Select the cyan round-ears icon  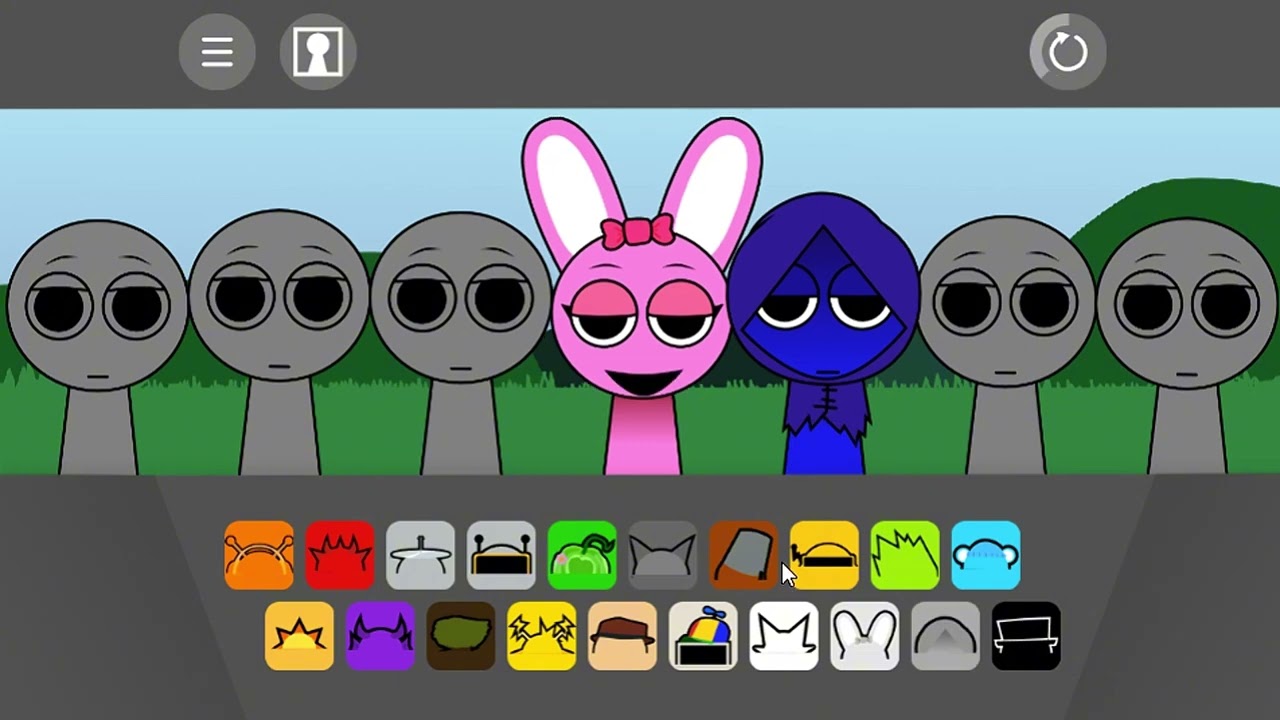point(986,555)
